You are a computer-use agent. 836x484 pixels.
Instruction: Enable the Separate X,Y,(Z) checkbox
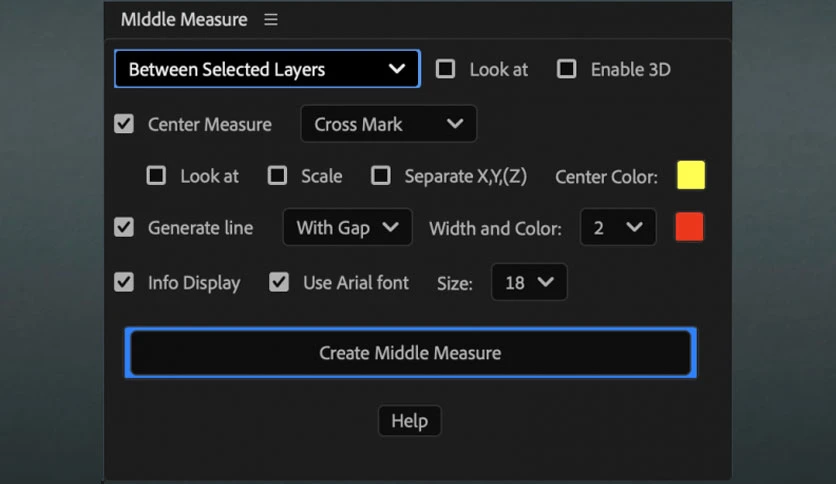tap(381, 175)
